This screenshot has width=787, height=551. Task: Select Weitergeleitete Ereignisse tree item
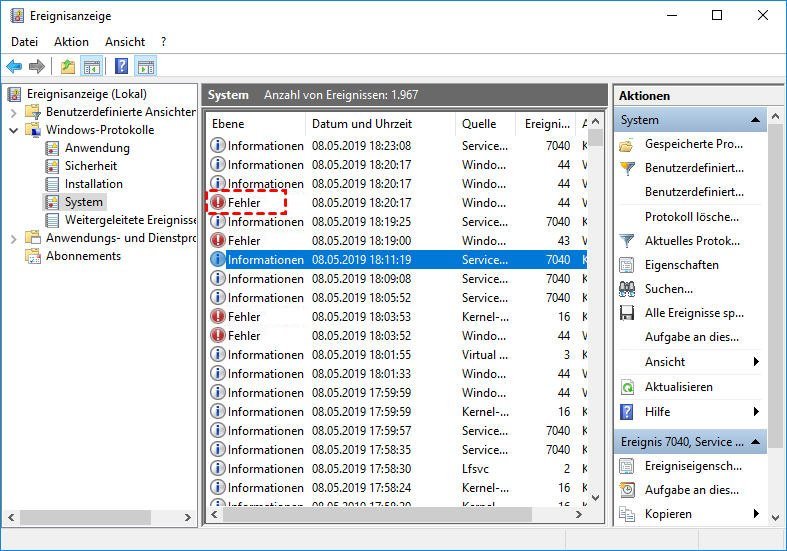click(x=130, y=220)
